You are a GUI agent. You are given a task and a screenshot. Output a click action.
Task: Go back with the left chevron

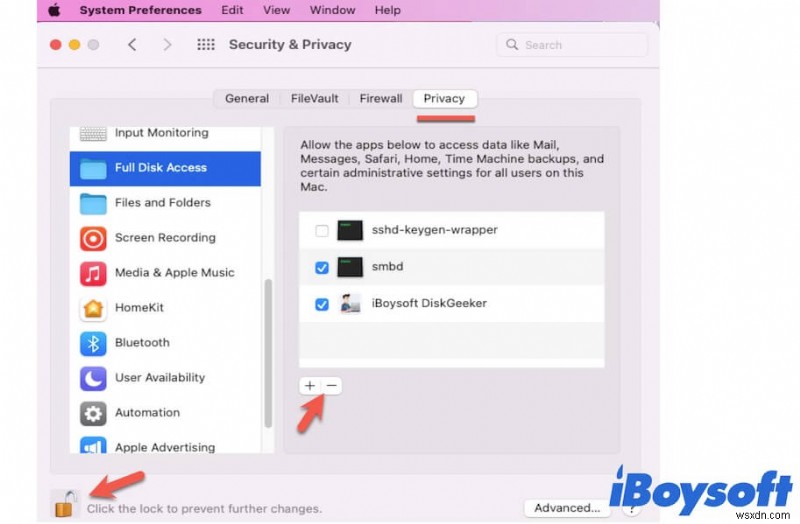132,45
